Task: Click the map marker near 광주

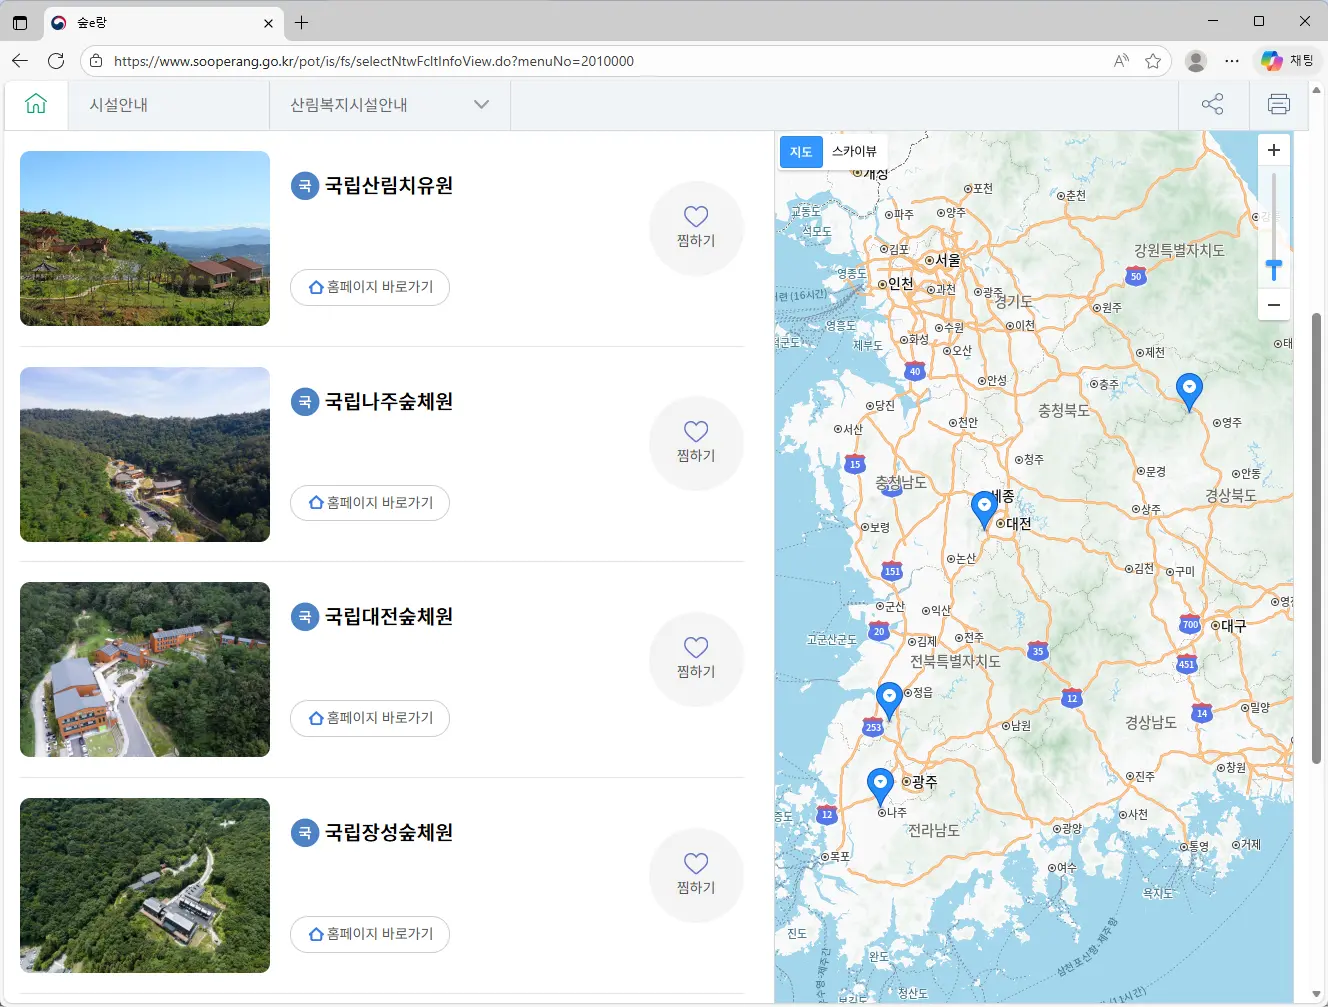Action: (x=880, y=784)
